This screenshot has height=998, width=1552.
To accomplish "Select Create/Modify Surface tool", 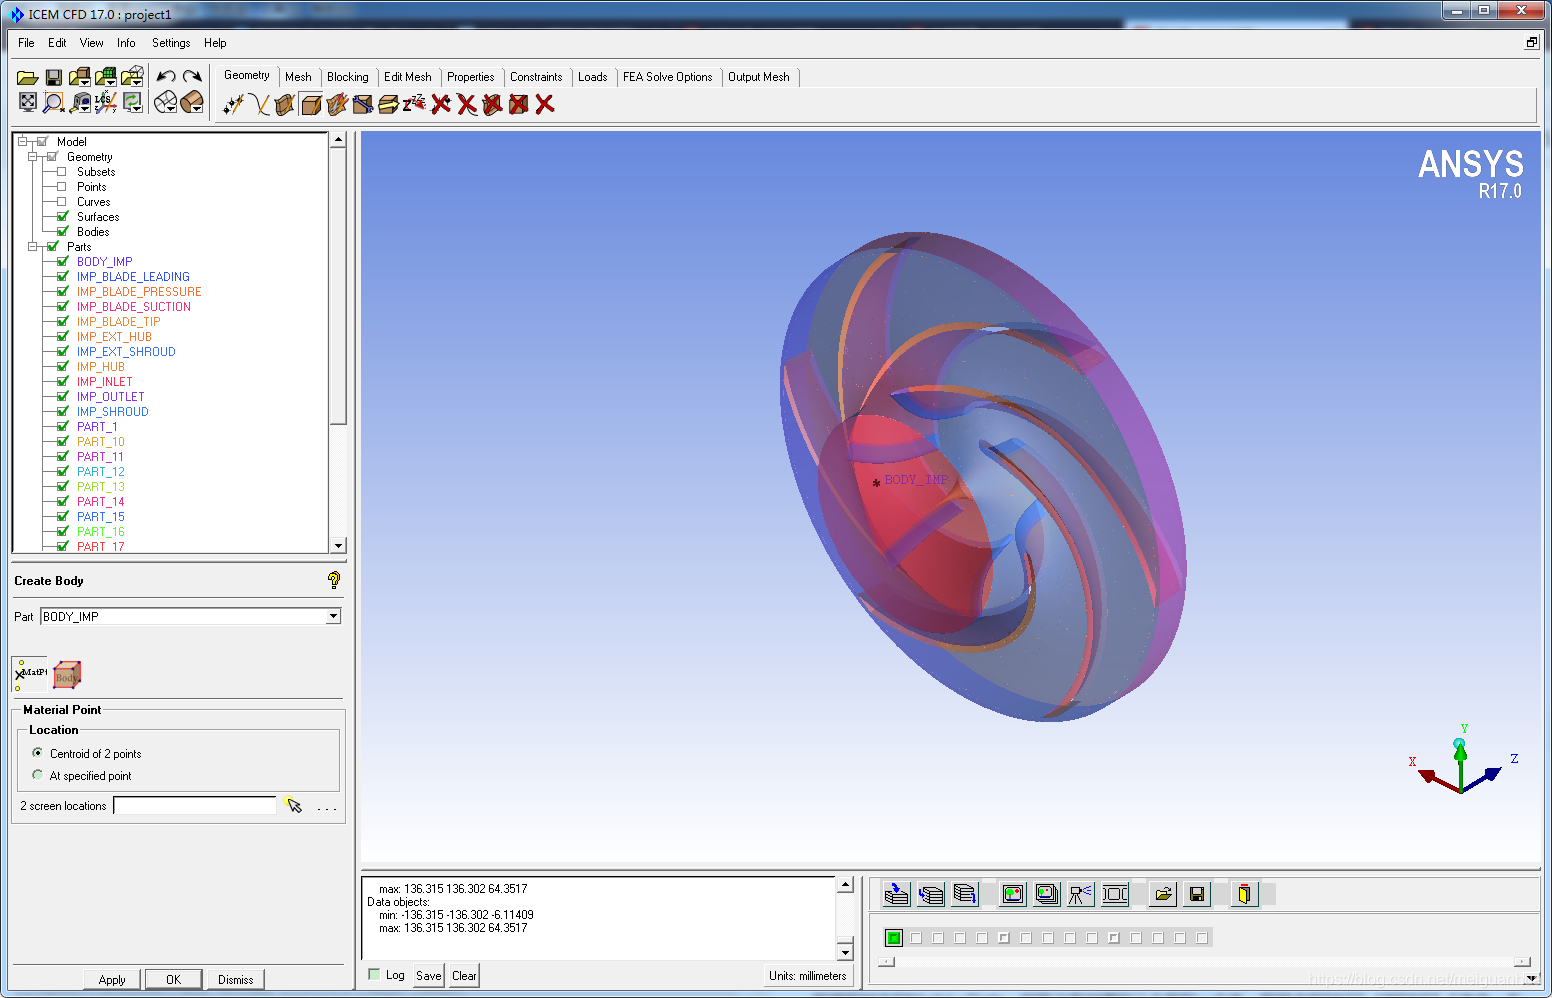I will pos(285,104).
